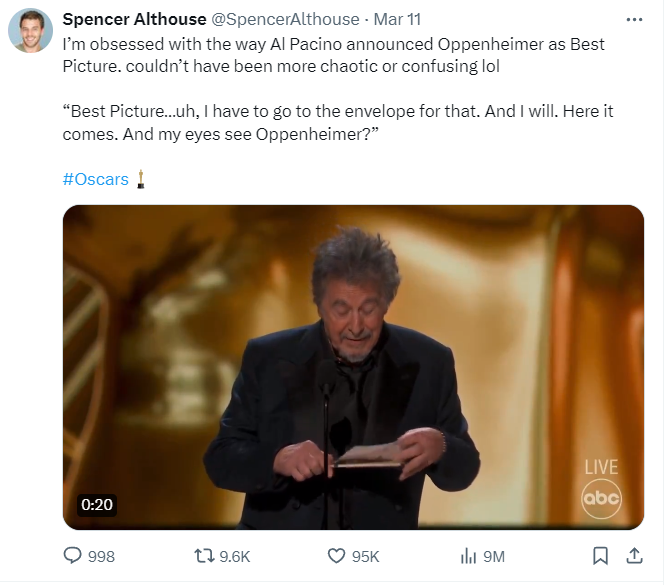
Task: Open the reply comment icon
Action: (72, 556)
